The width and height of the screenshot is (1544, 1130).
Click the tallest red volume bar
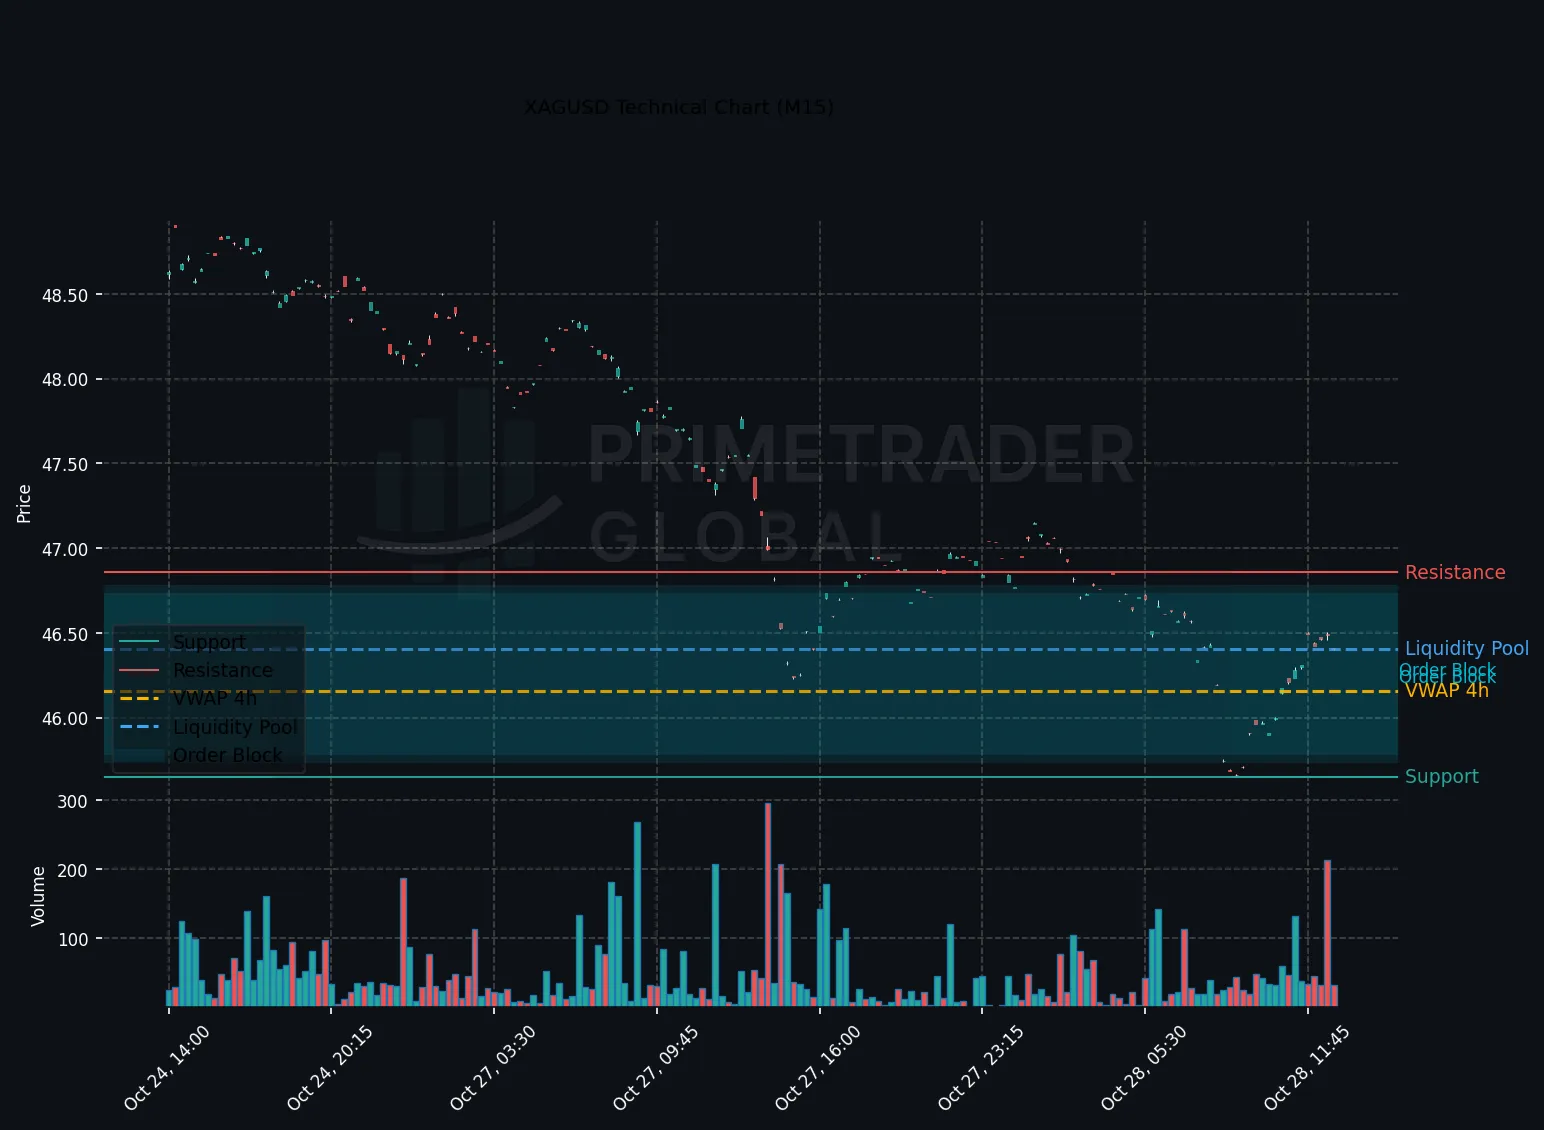click(x=768, y=904)
